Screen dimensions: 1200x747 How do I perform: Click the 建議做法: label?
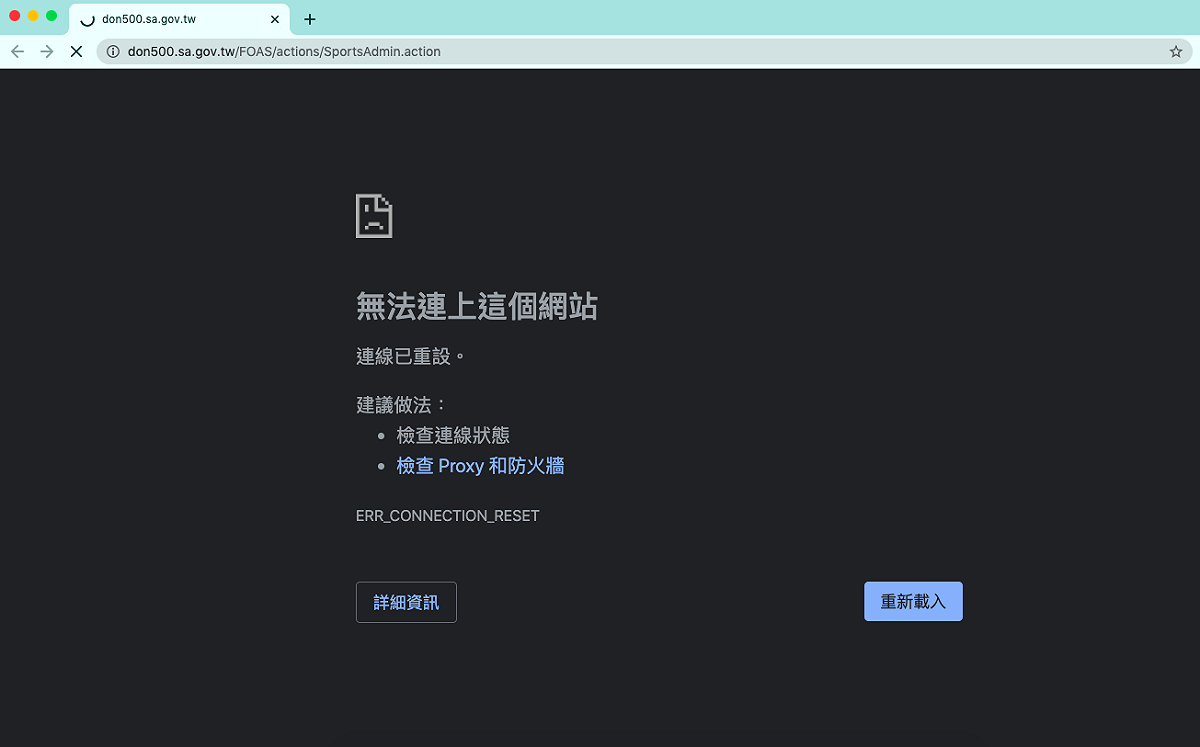tap(402, 405)
